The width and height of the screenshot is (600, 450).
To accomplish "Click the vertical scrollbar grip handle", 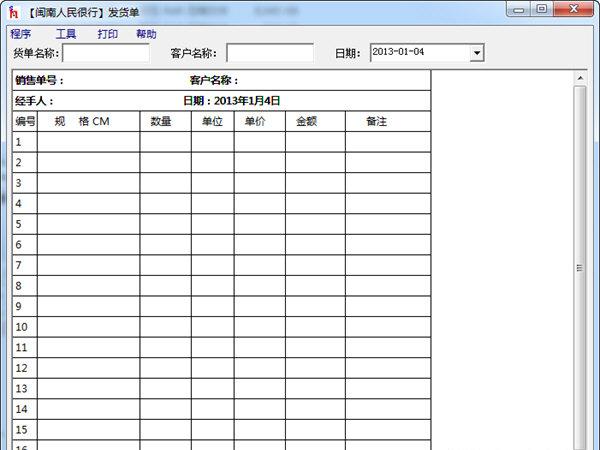I will (x=579, y=267).
